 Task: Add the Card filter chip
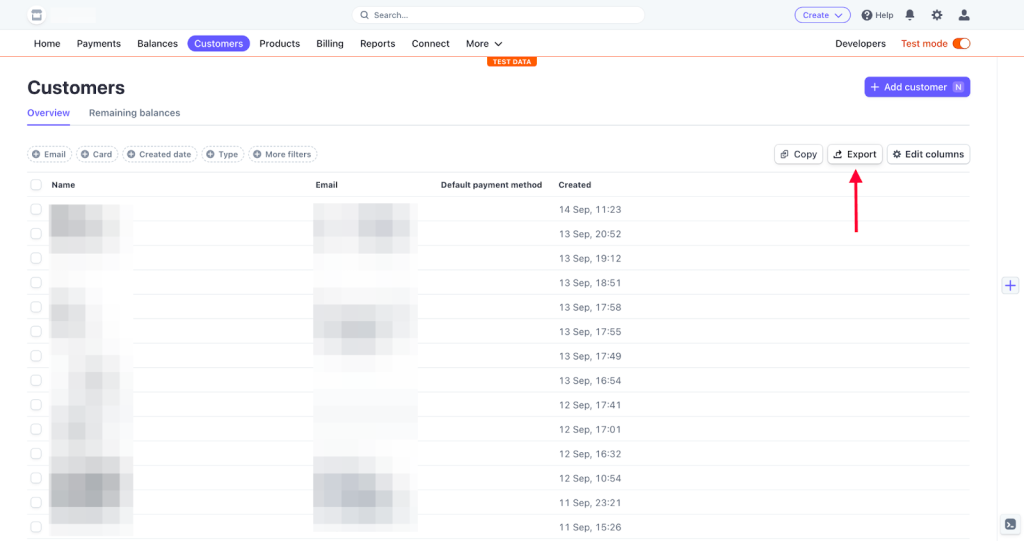[97, 154]
